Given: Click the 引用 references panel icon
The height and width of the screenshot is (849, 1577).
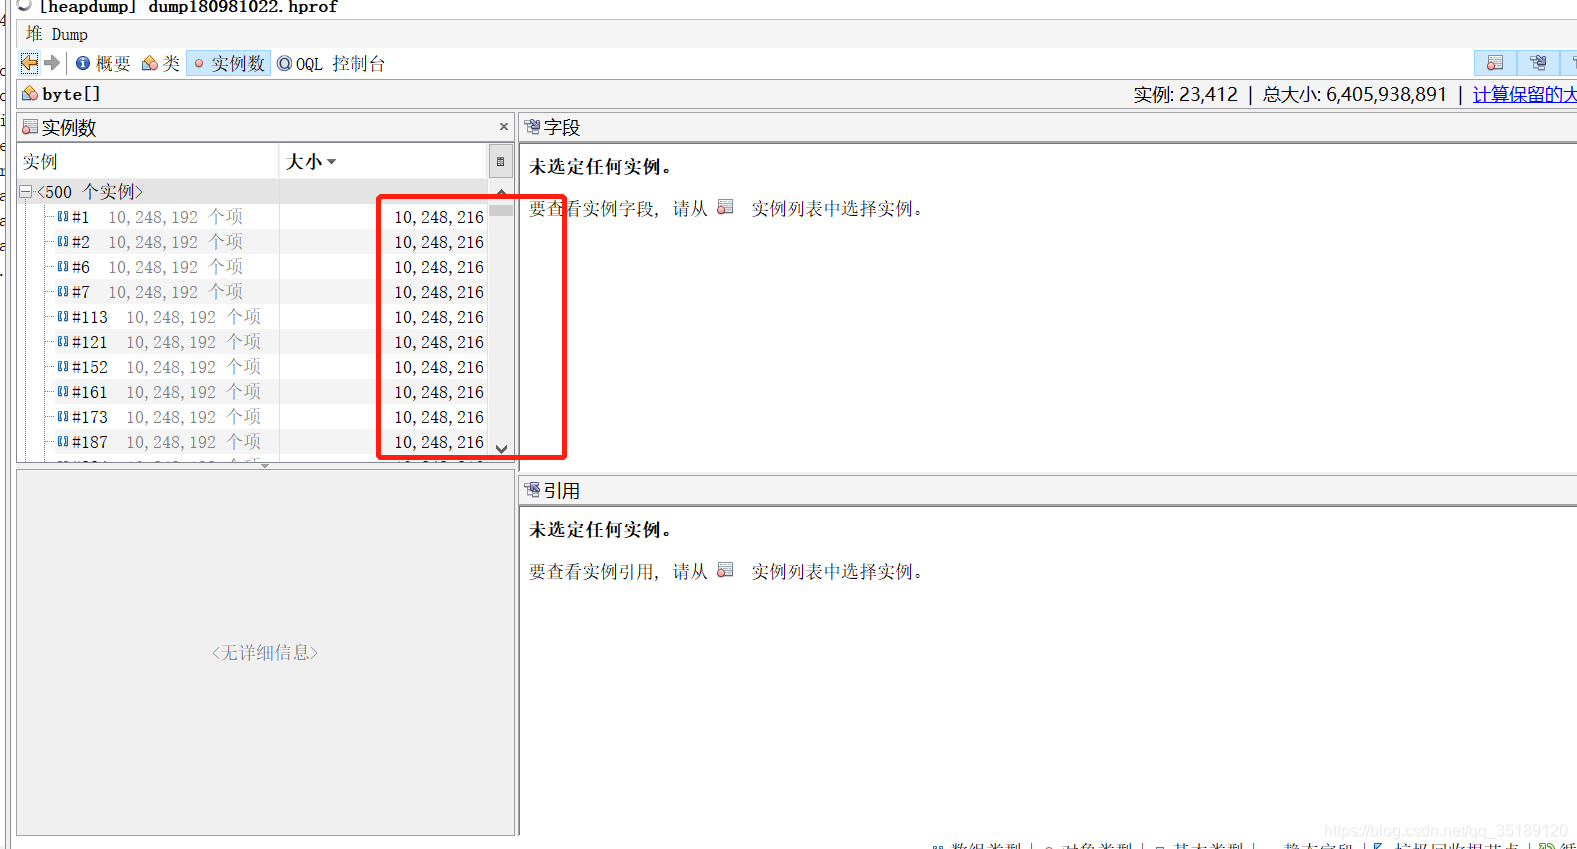Looking at the screenshot, I should tap(532, 490).
